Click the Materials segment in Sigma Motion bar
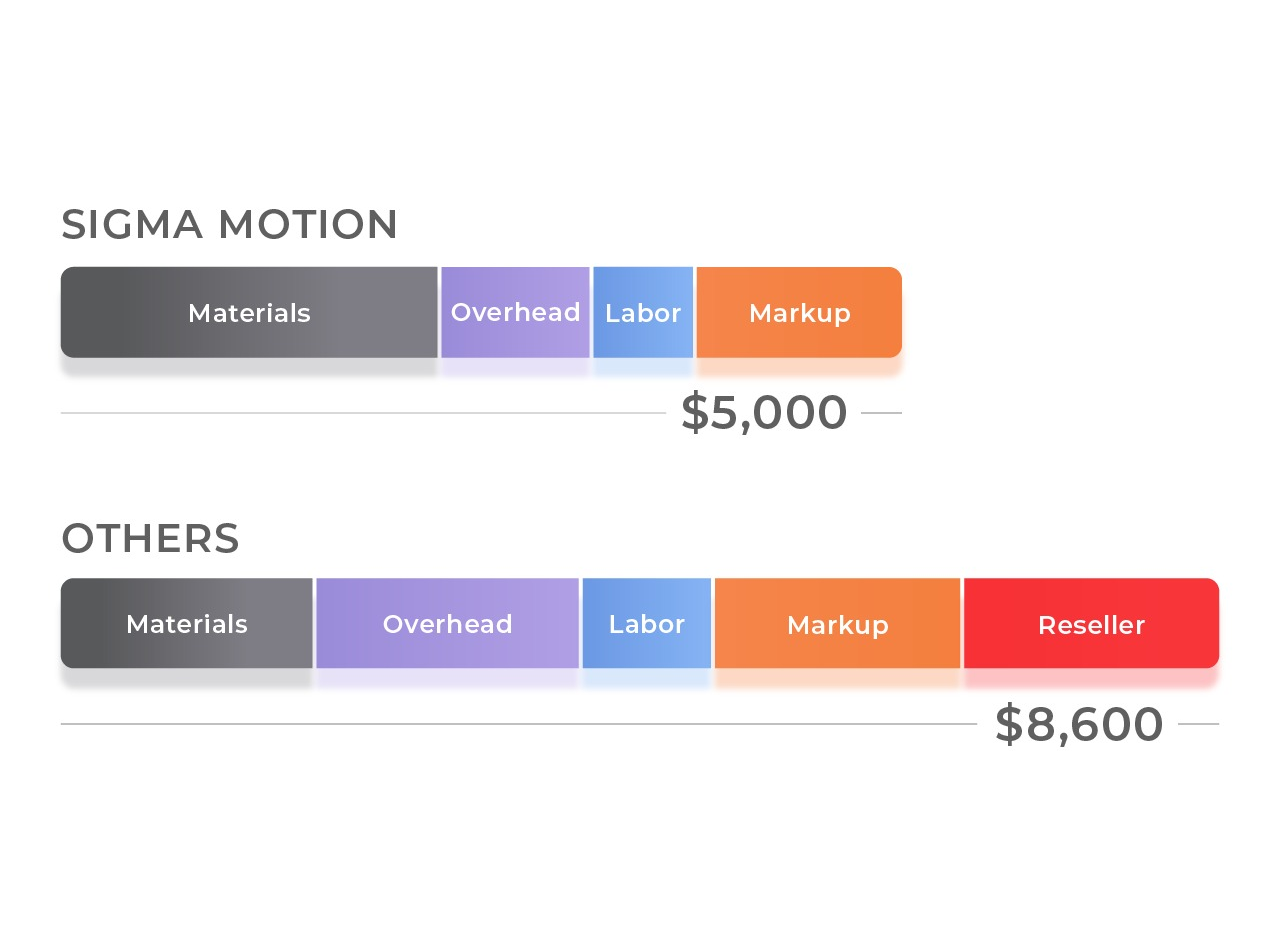Image resolution: width=1280 pixels, height=939 pixels. (249, 313)
